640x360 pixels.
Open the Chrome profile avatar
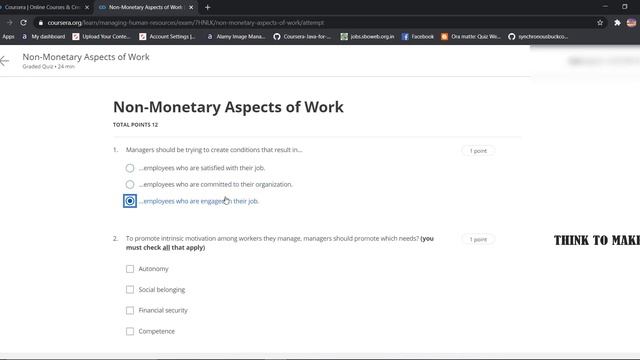(631, 23)
